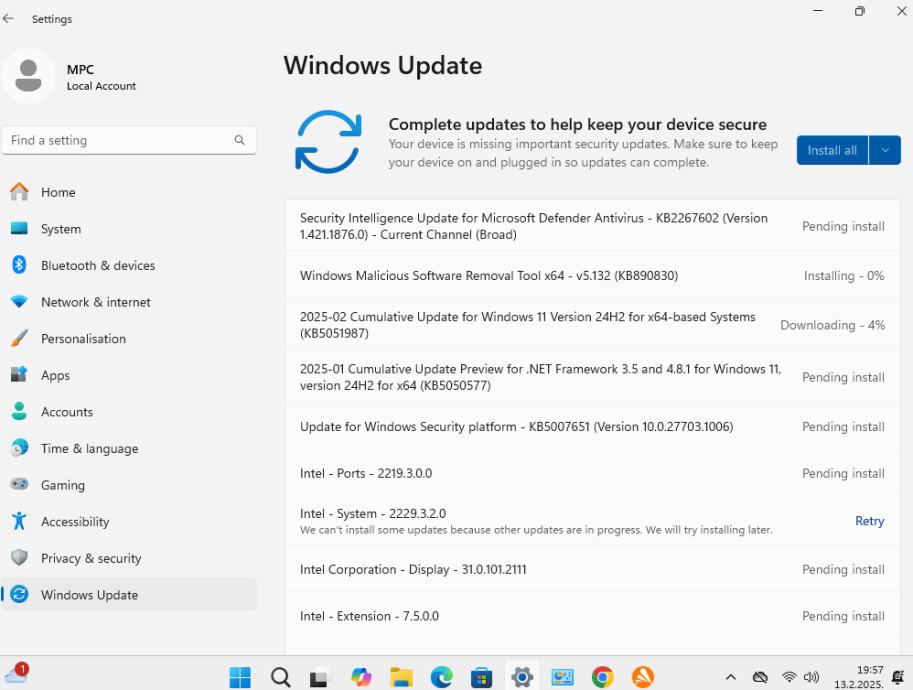Screen dimensions: 913x690
Task: Select Accessibility in the sidebar
Action: [x=129, y=522]
